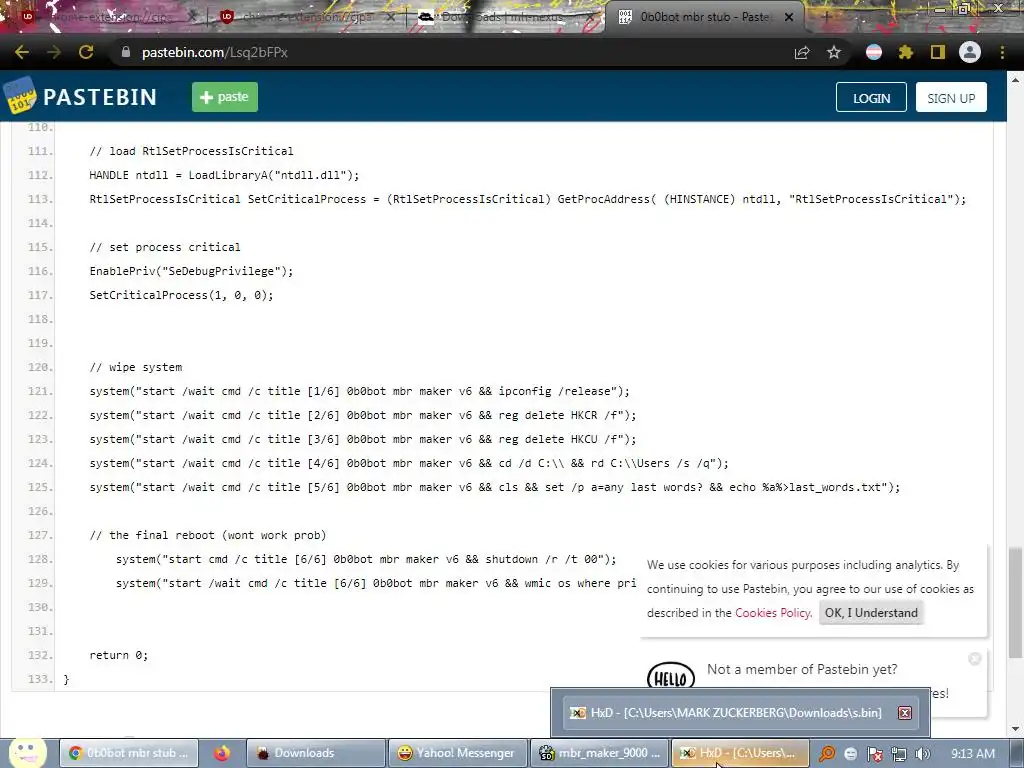Open the Chrome profile avatar
Viewport: 1024px width, 768px height.
tap(970, 52)
